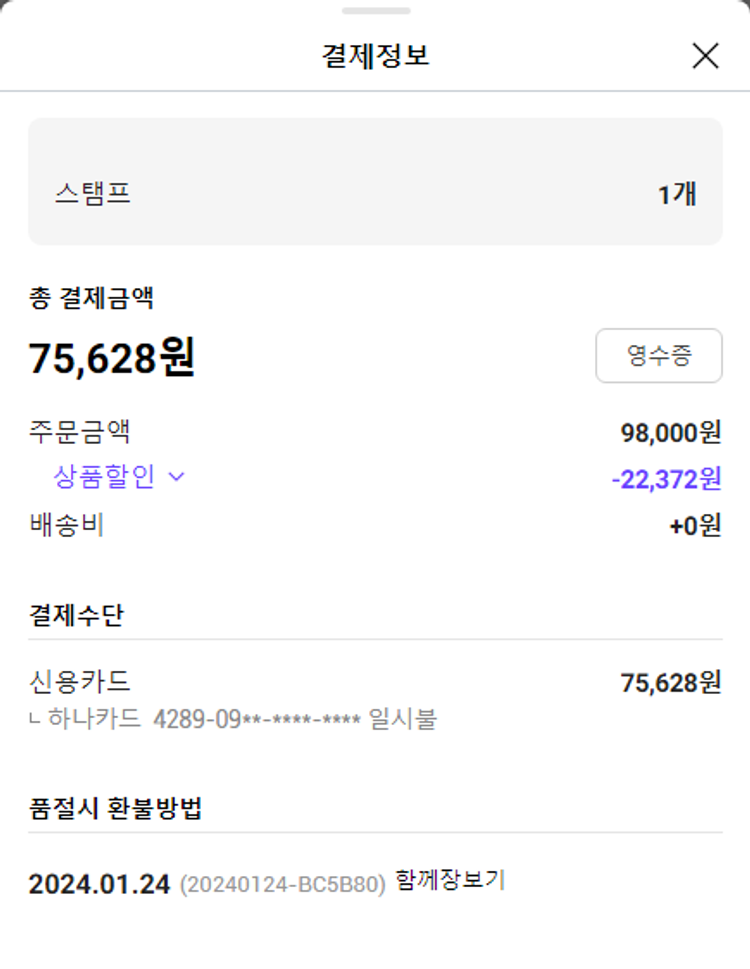
Task: Click the 하나카드 card detail line
Action: click(x=234, y=719)
